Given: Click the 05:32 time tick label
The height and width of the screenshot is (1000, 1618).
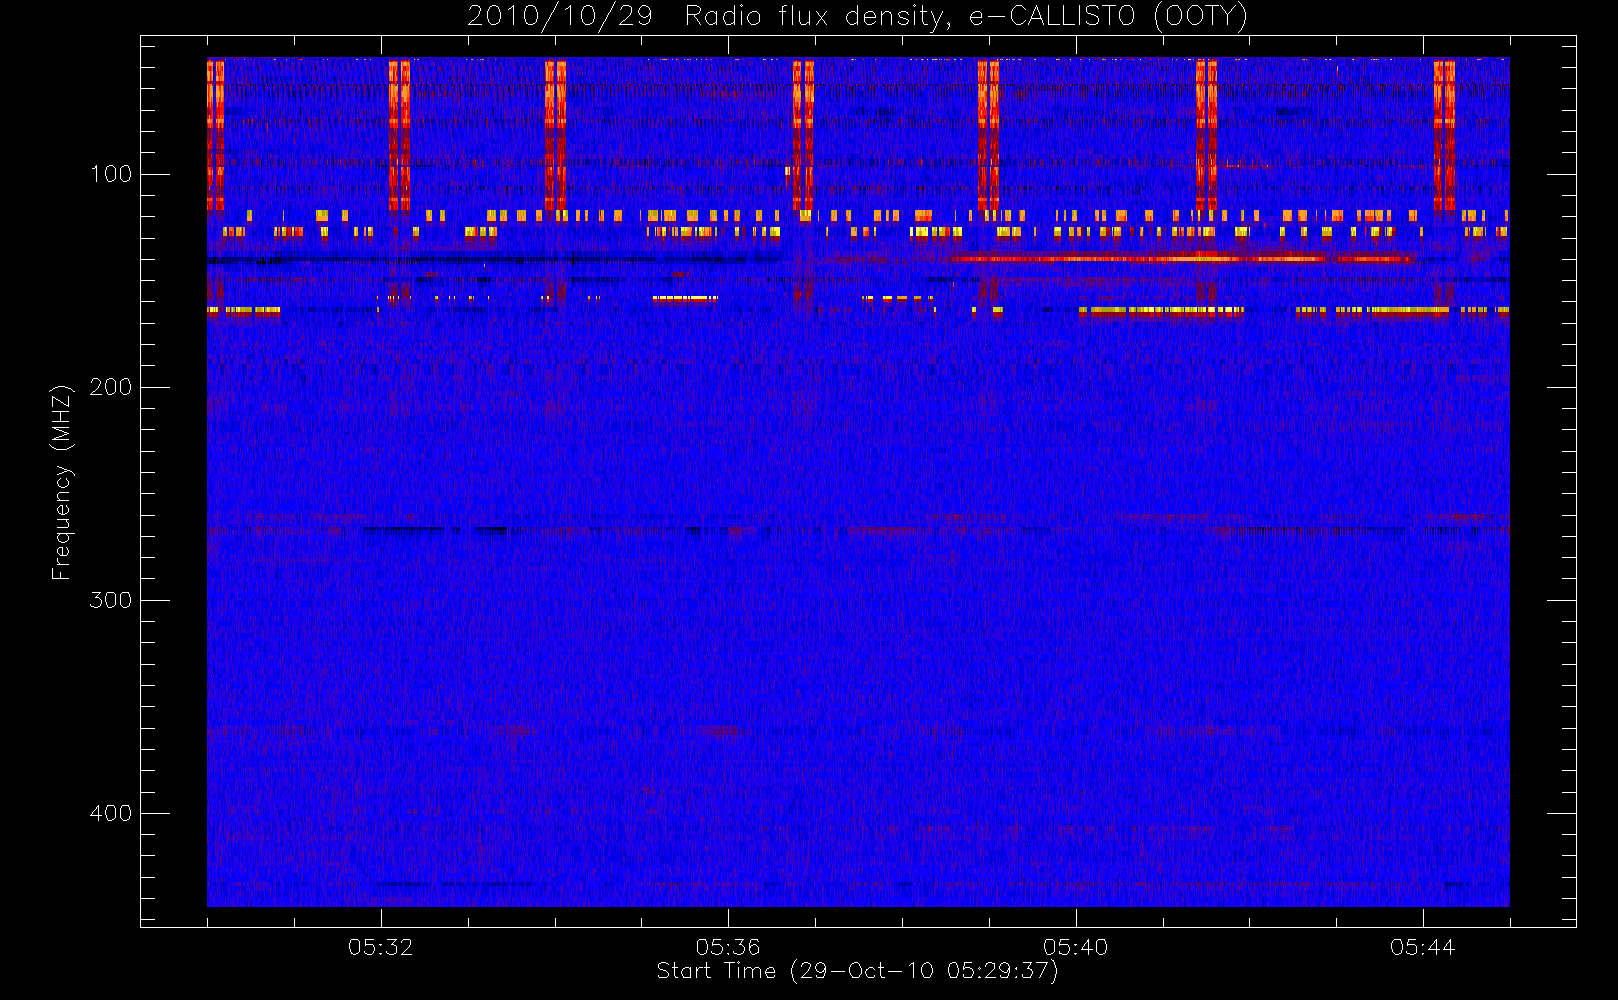Looking at the screenshot, I should tap(380, 947).
